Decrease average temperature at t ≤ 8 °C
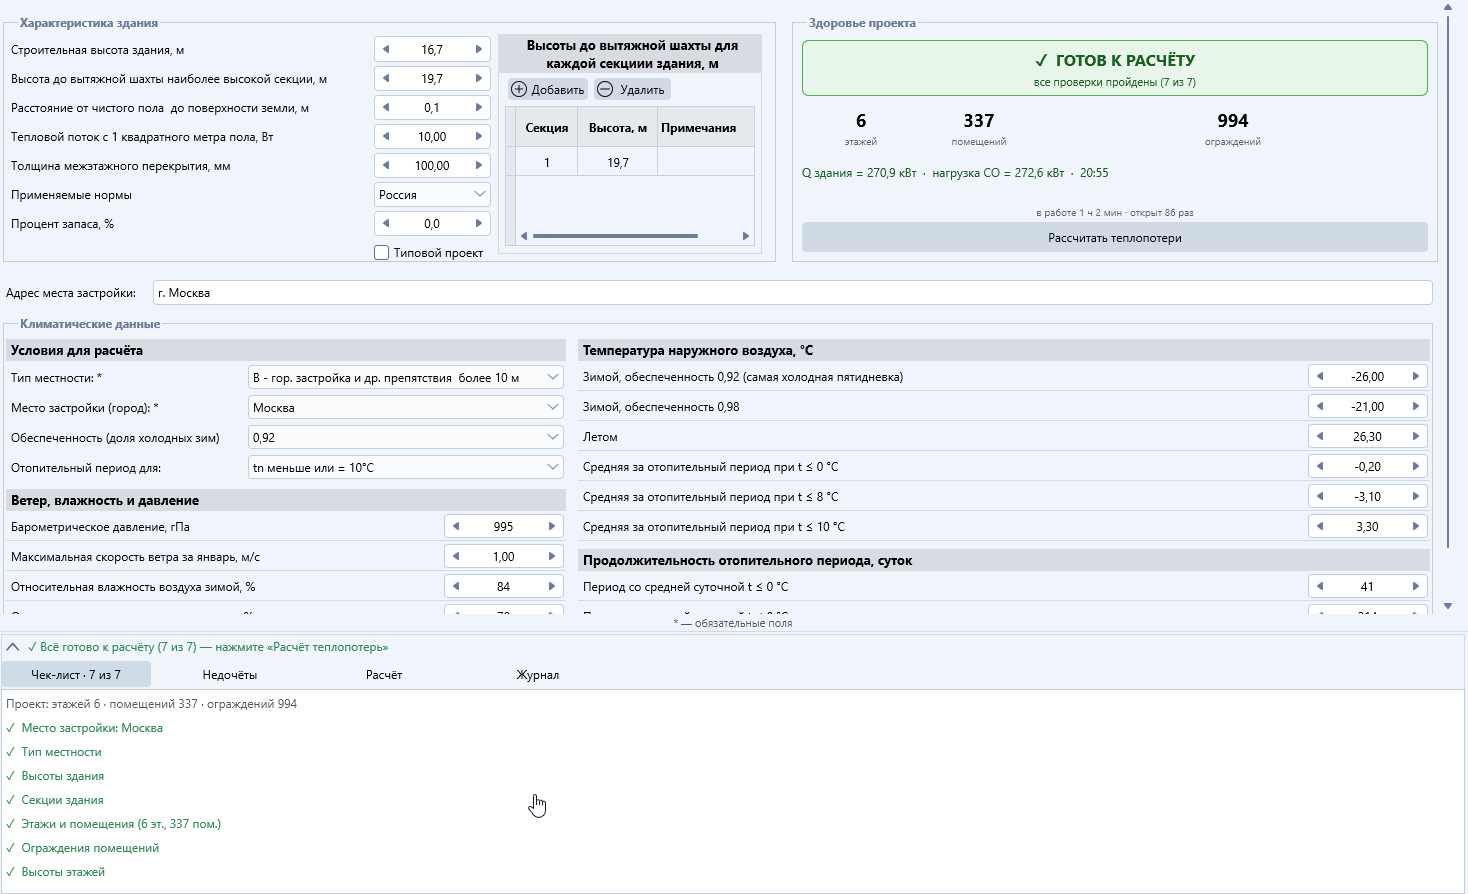Image resolution: width=1468 pixels, height=894 pixels. [x=1320, y=497]
